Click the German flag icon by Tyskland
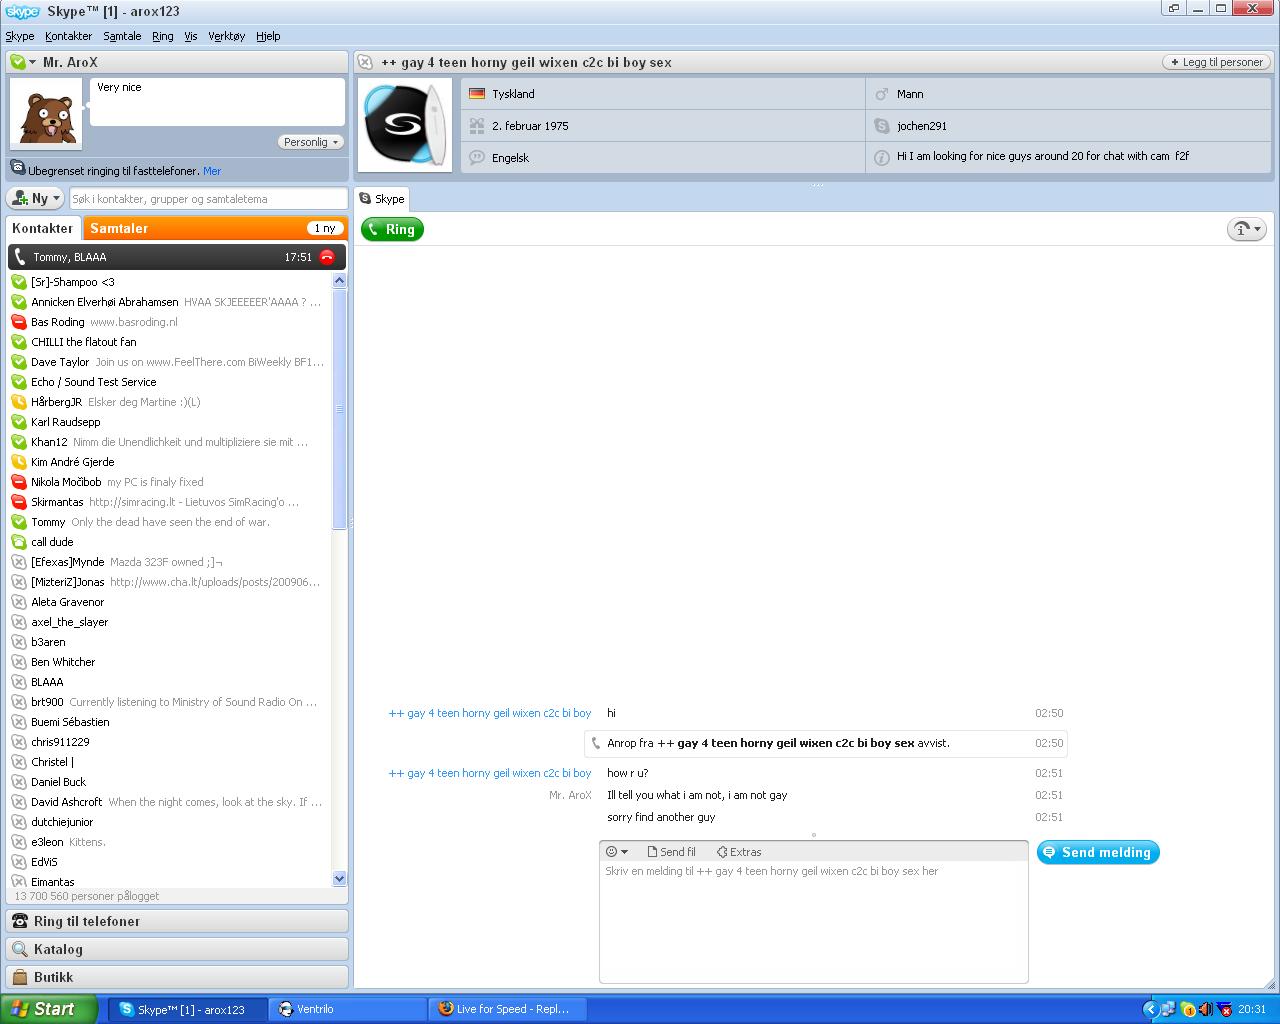This screenshot has width=1280, height=1024. [477, 94]
